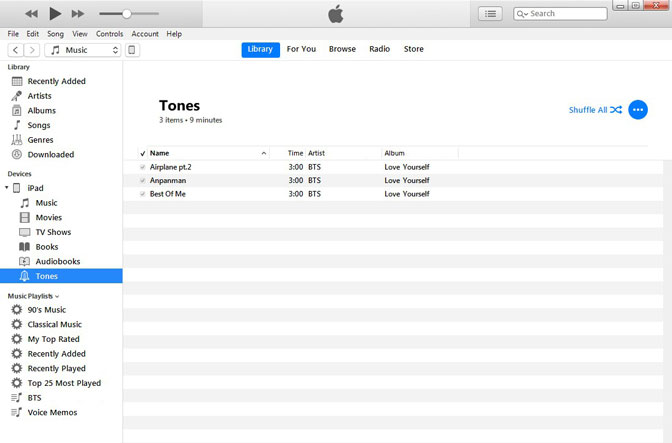Select the Best Of Me tone

tap(393, 194)
